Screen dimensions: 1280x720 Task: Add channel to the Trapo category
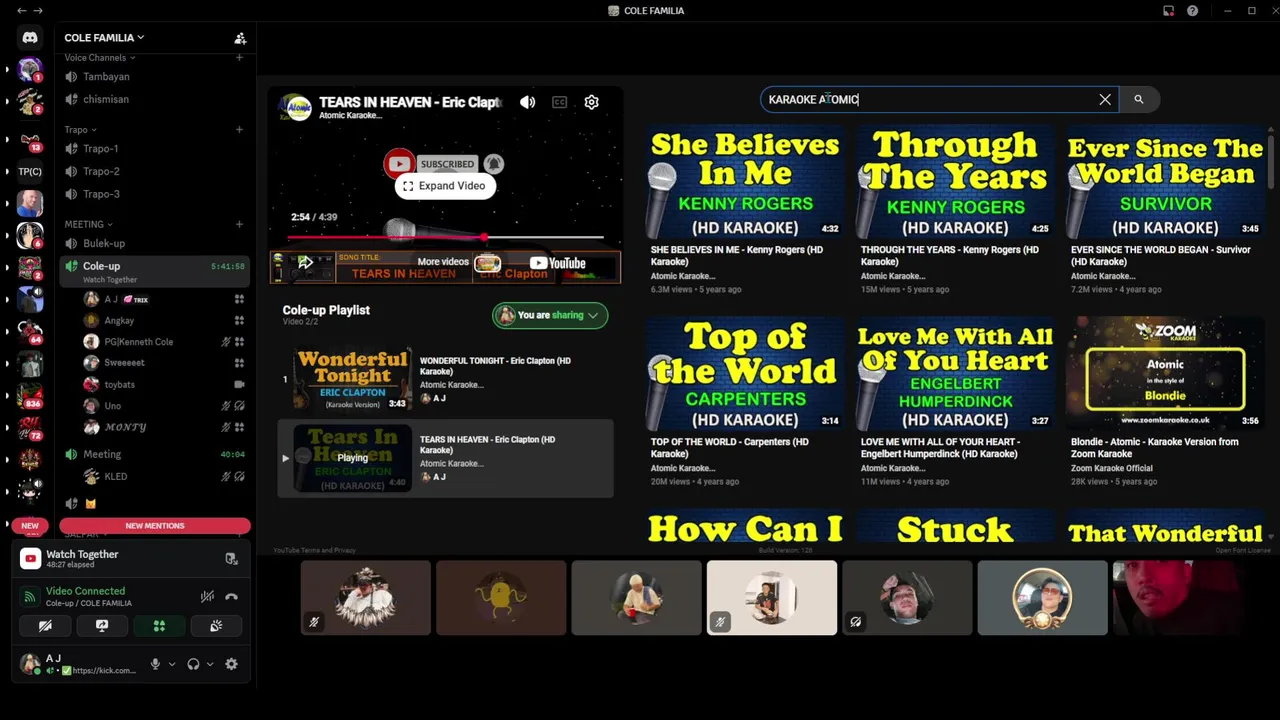tap(239, 129)
